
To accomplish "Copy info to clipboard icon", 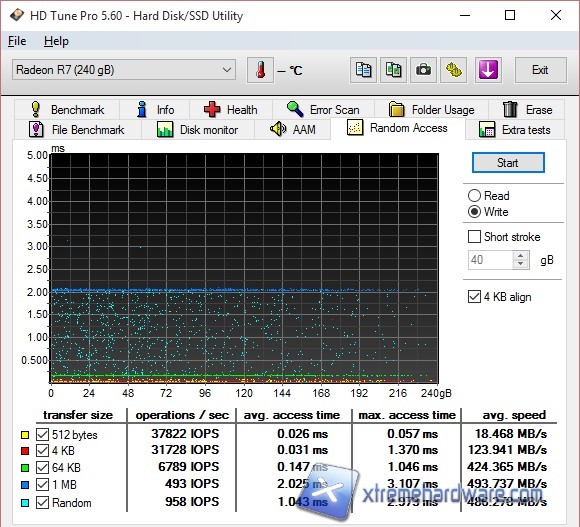I will (x=363, y=70).
